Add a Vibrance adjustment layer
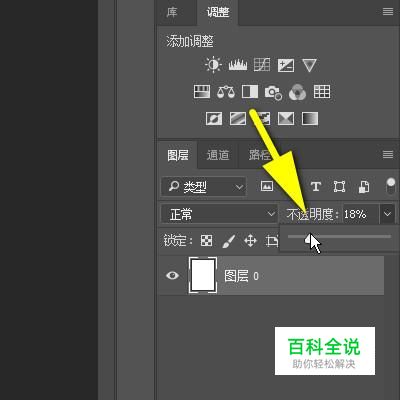Viewport: 400px width, 400px height. pos(309,65)
